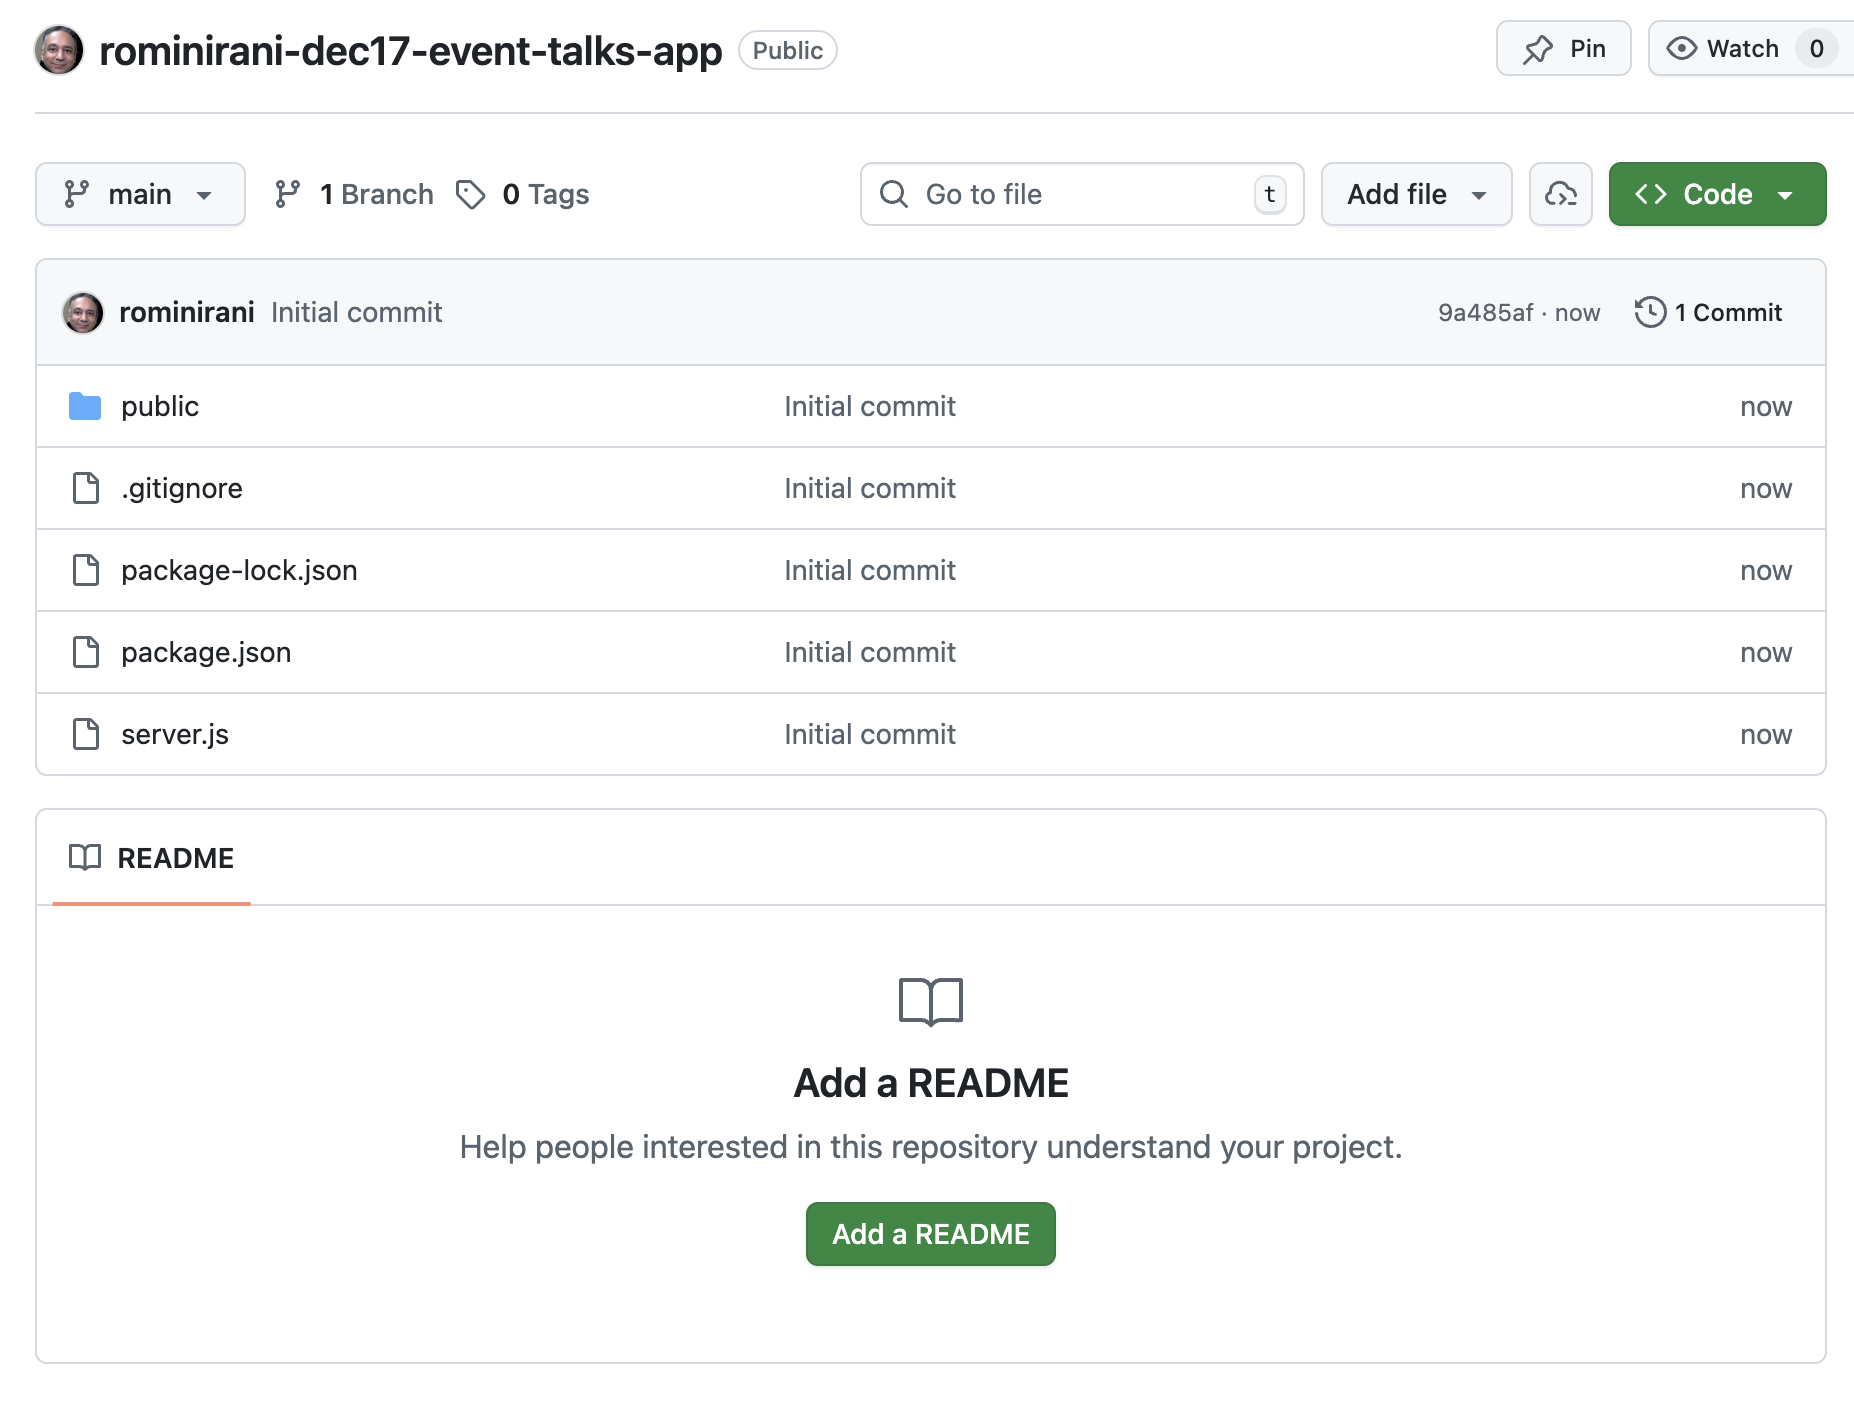Click the rominirani avatar in commit row

click(83, 312)
